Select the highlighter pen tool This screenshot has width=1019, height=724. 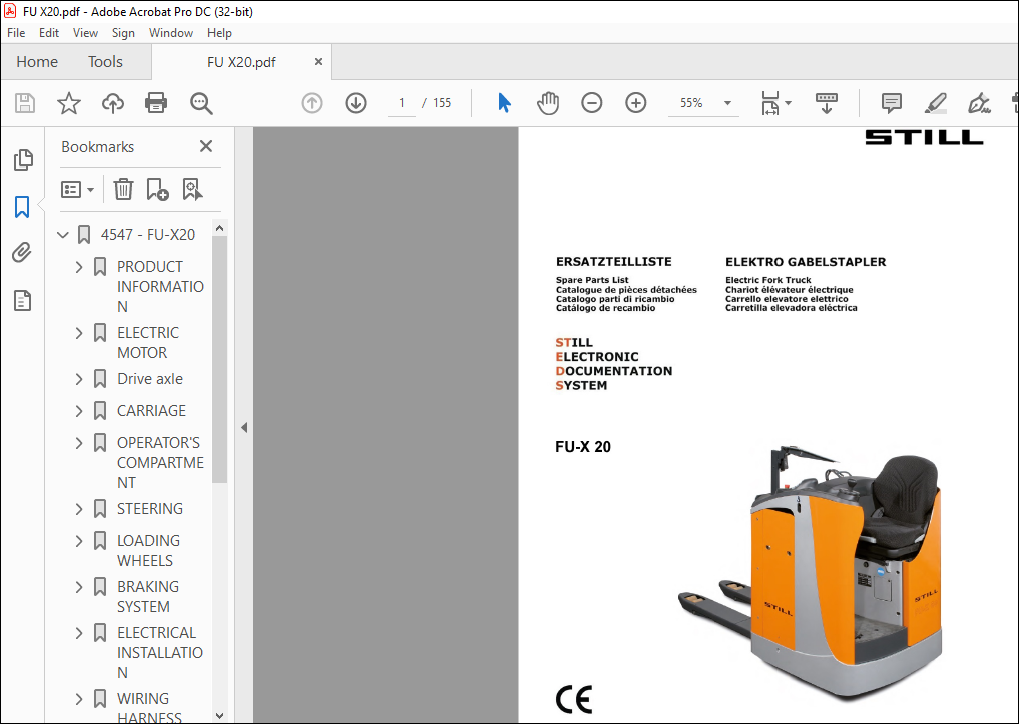click(x=935, y=103)
